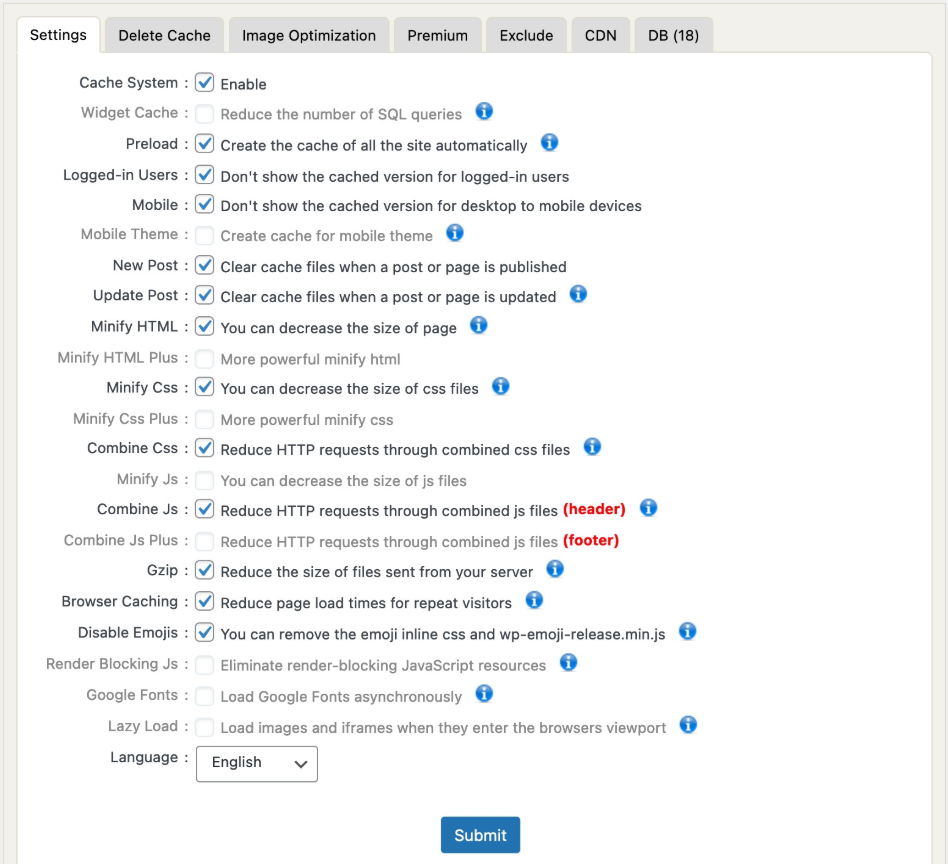Open the Preload info tooltip
Screen dimensions: 948x864
pos(549,143)
